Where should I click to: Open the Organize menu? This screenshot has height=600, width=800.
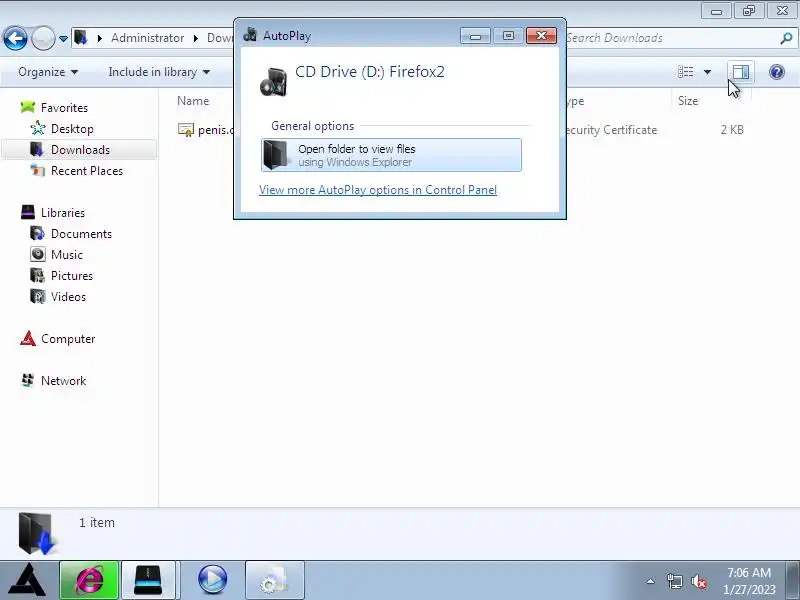click(x=48, y=72)
